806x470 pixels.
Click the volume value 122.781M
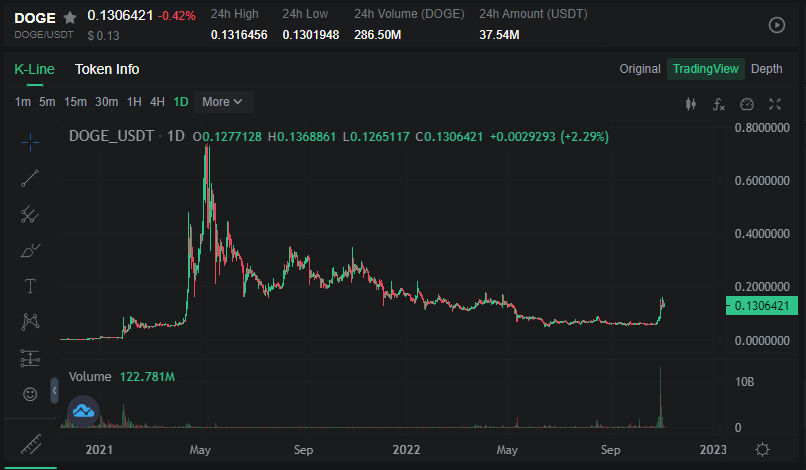click(147, 376)
